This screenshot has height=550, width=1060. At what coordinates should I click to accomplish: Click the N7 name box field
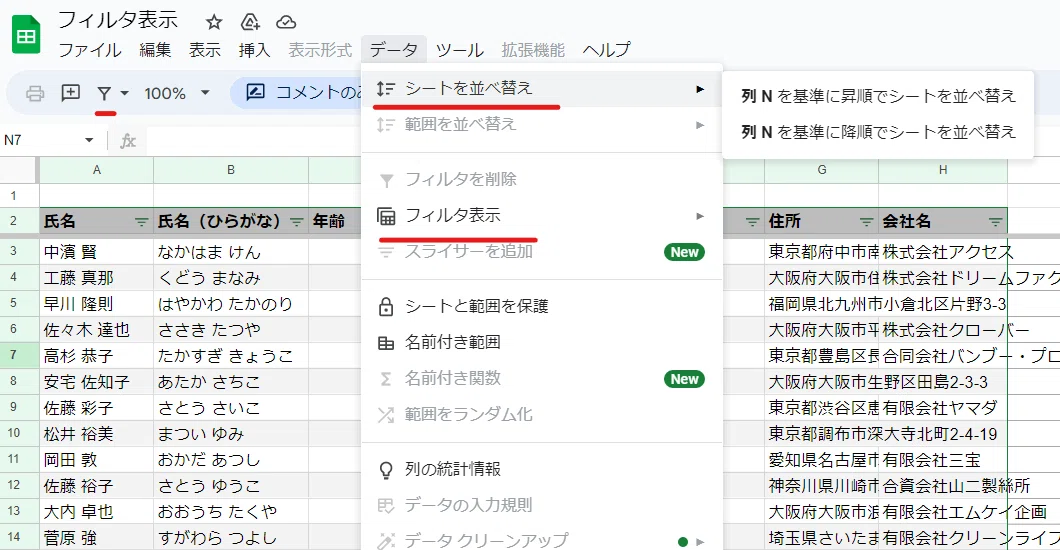click(x=41, y=140)
